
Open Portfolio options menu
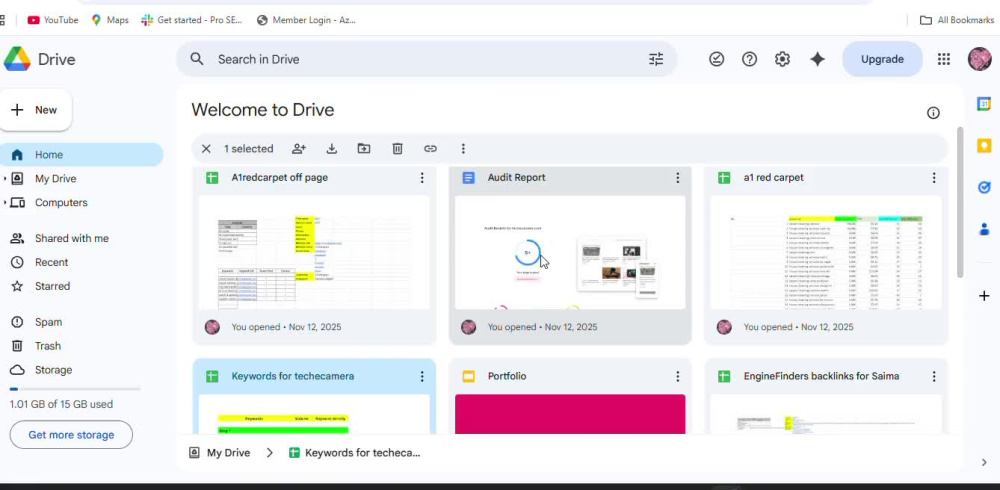(677, 376)
